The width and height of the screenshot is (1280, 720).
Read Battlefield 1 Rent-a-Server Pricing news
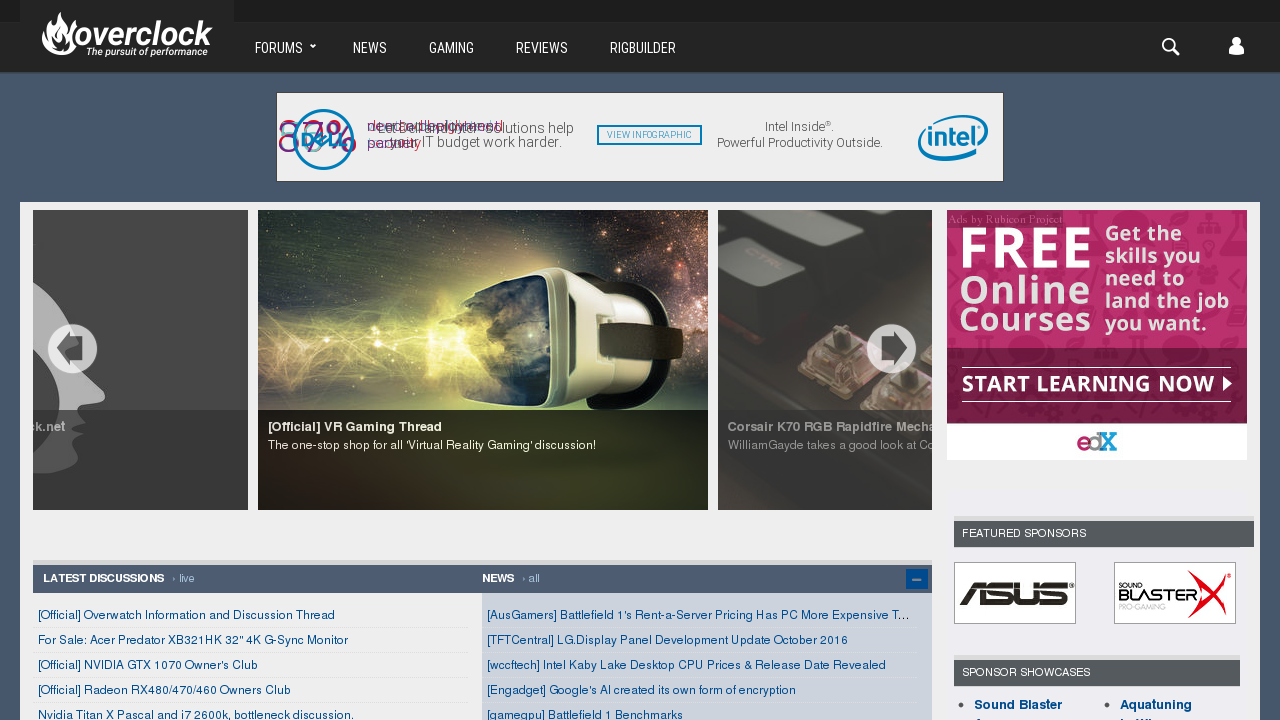click(x=698, y=615)
